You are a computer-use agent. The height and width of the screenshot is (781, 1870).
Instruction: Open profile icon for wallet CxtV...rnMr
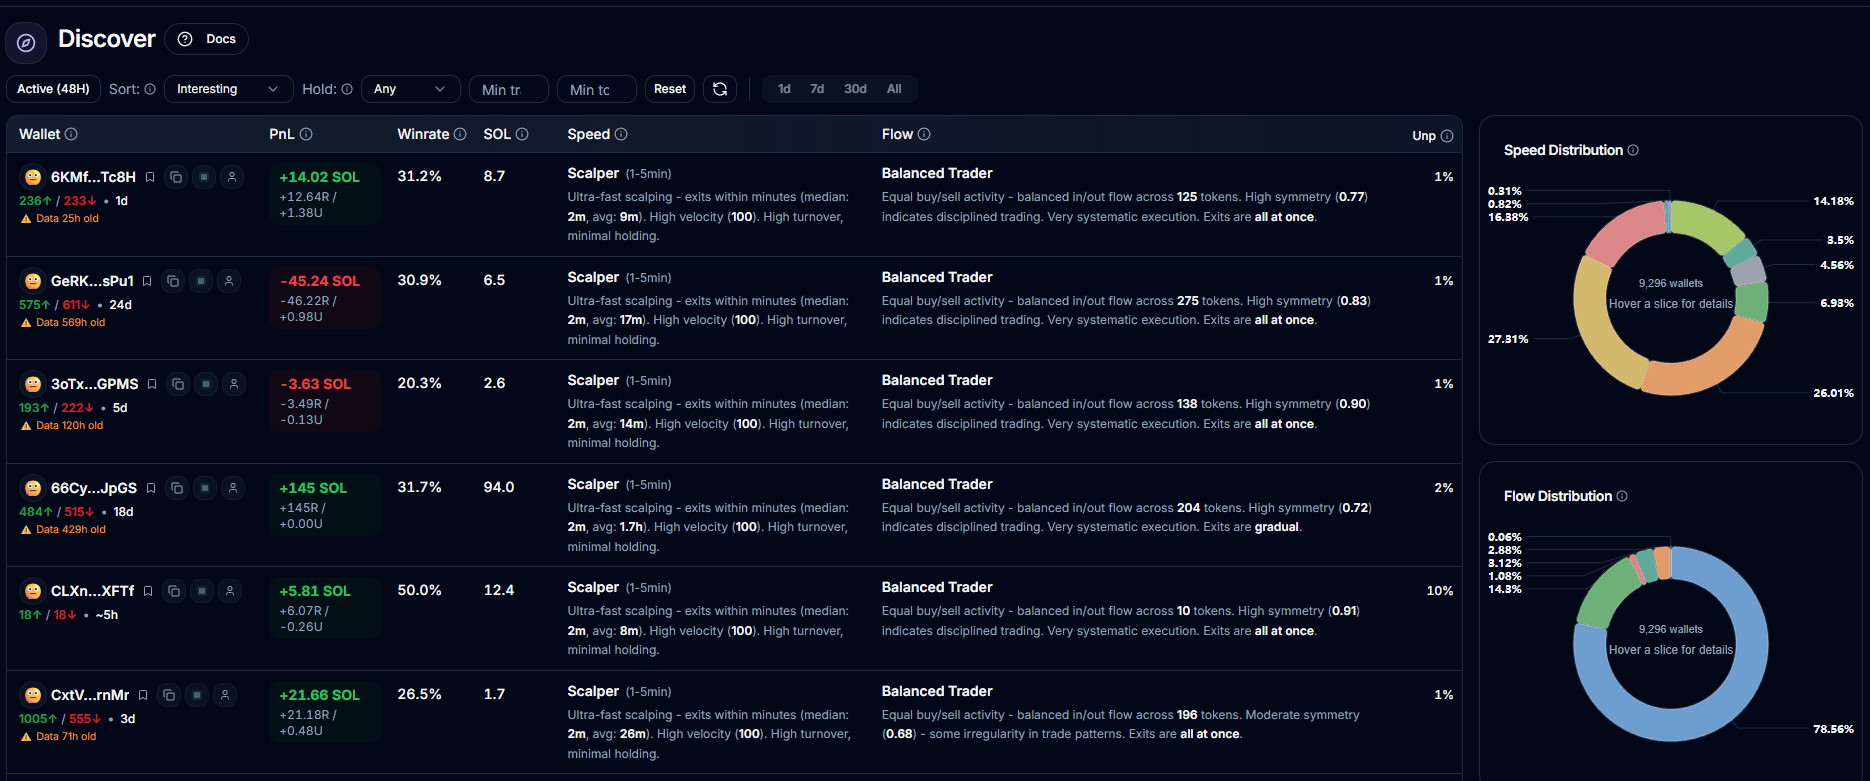coord(225,695)
